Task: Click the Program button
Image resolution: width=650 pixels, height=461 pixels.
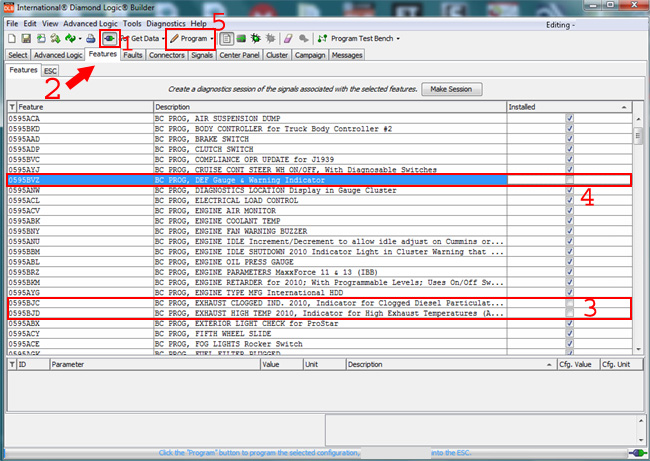Action: [189, 39]
